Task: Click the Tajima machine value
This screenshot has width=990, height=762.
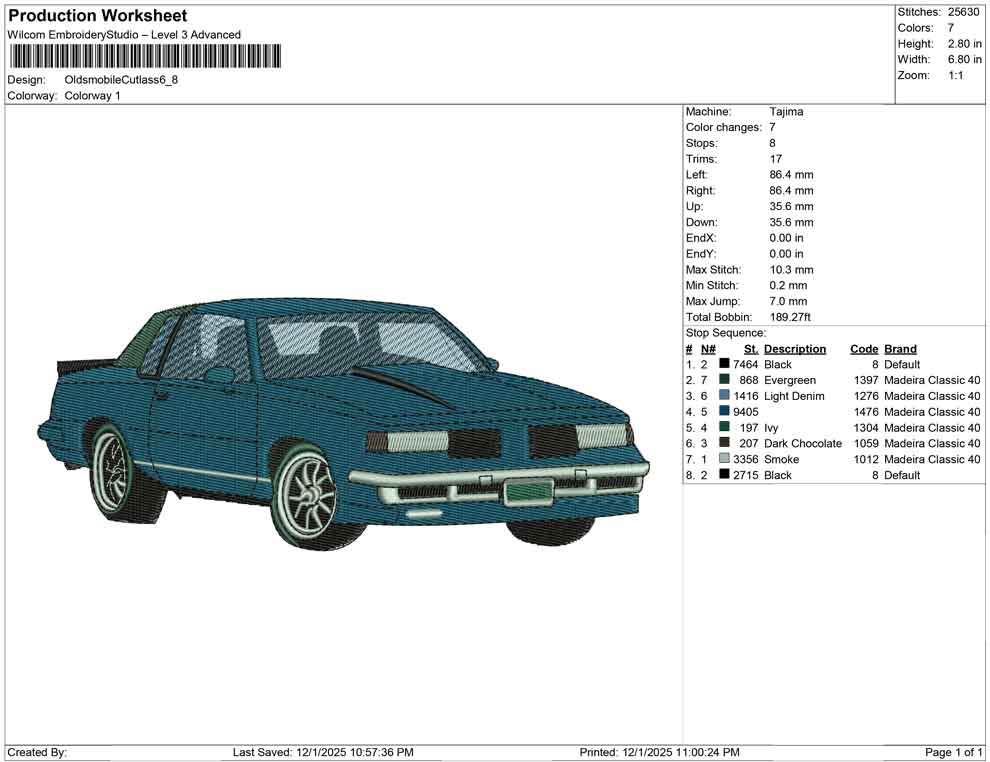Action: [x=786, y=112]
